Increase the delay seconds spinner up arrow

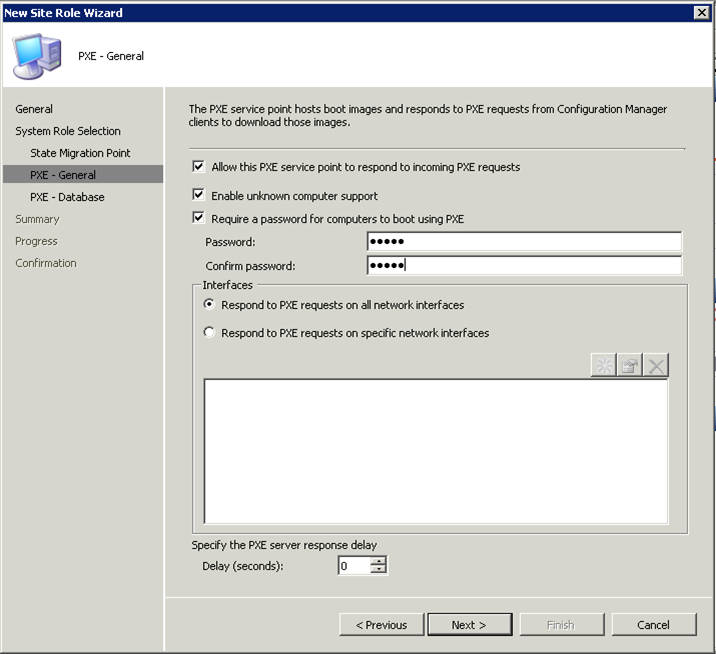[379, 561]
